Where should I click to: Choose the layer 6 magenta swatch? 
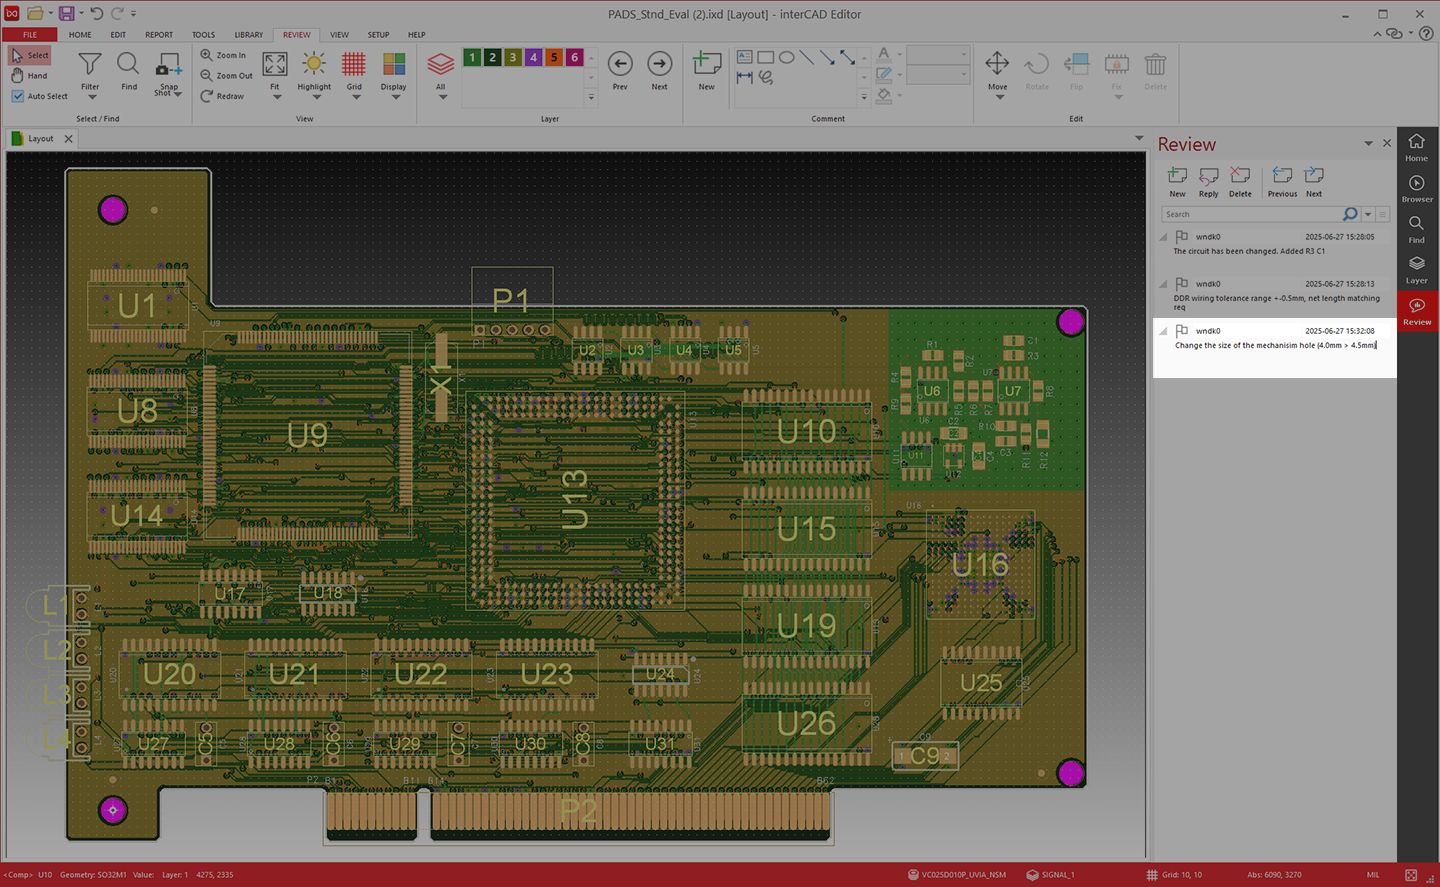pyautogui.click(x=574, y=58)
